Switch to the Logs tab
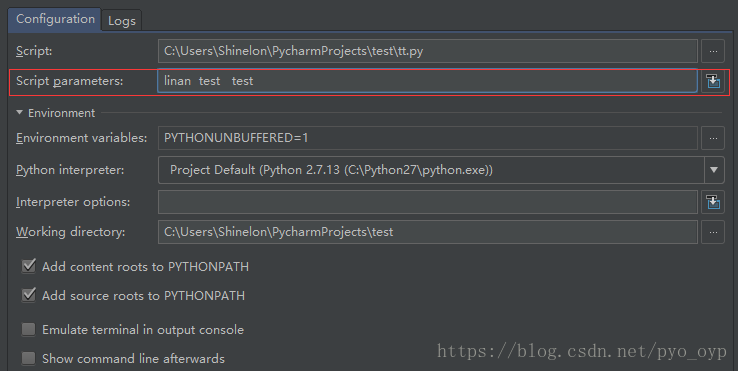This screenshot has height=371, width=738. click(121, 21)
